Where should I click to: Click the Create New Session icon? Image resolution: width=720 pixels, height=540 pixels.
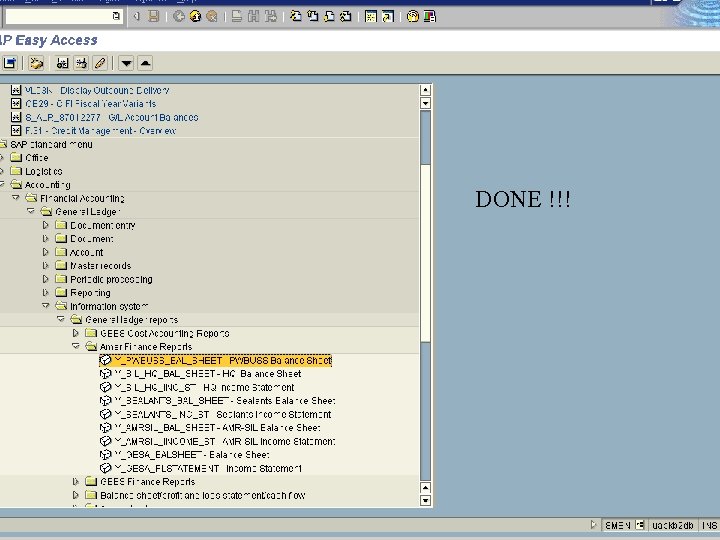click(371, 17)
